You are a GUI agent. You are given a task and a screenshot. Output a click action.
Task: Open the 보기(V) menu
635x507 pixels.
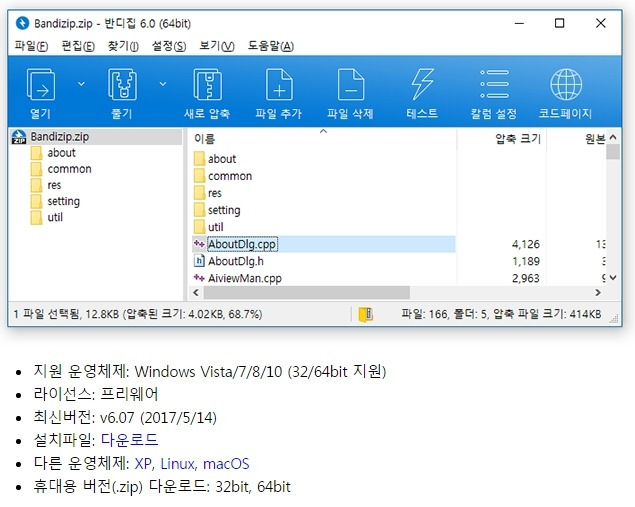(x=217, y=46)
